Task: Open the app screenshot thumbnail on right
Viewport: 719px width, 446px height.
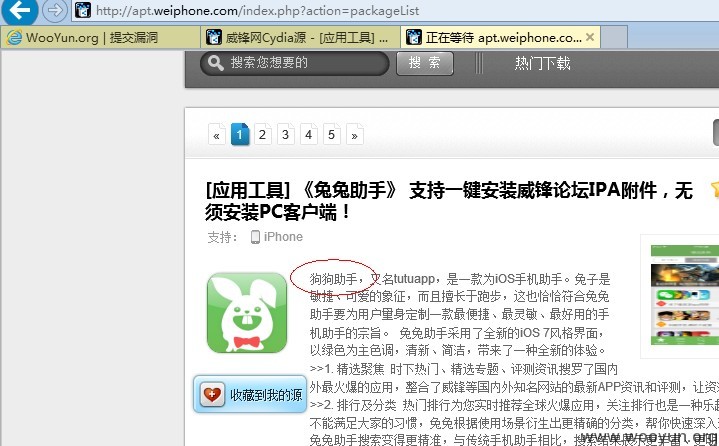Action: [683, 296]
